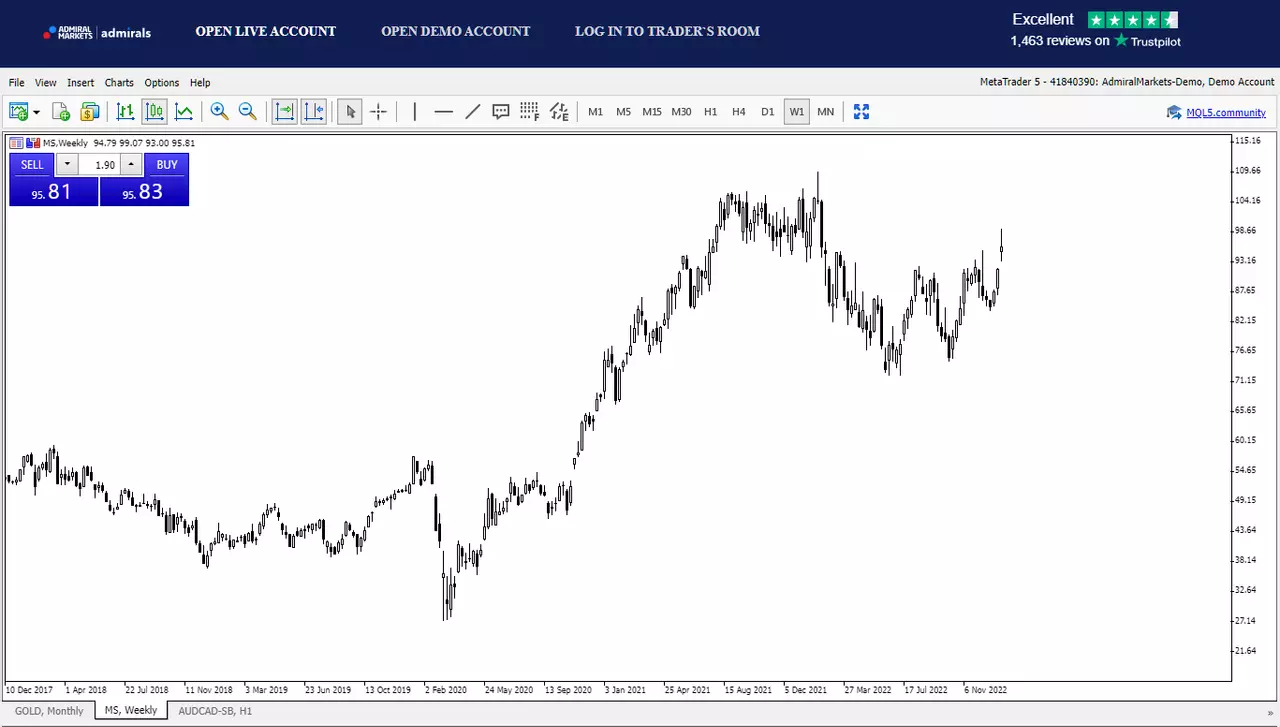Switch to the GOLD, Monthly tab
The image size is (1280, 727).
pyautogui.click(x=49, y=710)
